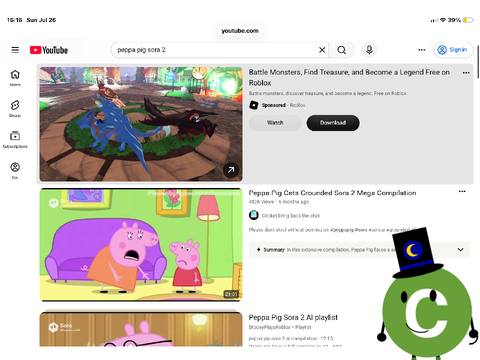Sign in to YouTube account
The height and width of the screenshot is (360, 480).
click(x=453, y=50)
